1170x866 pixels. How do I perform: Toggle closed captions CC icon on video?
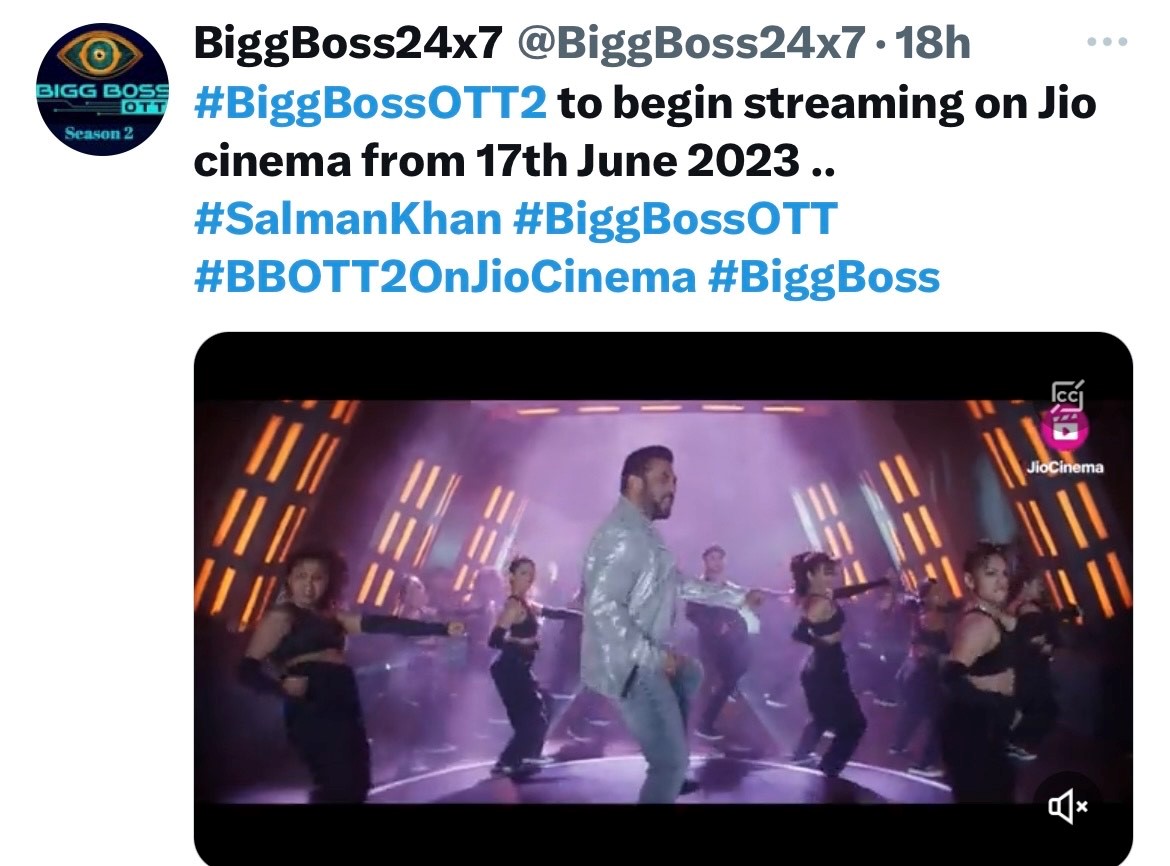coord(1066,393)
